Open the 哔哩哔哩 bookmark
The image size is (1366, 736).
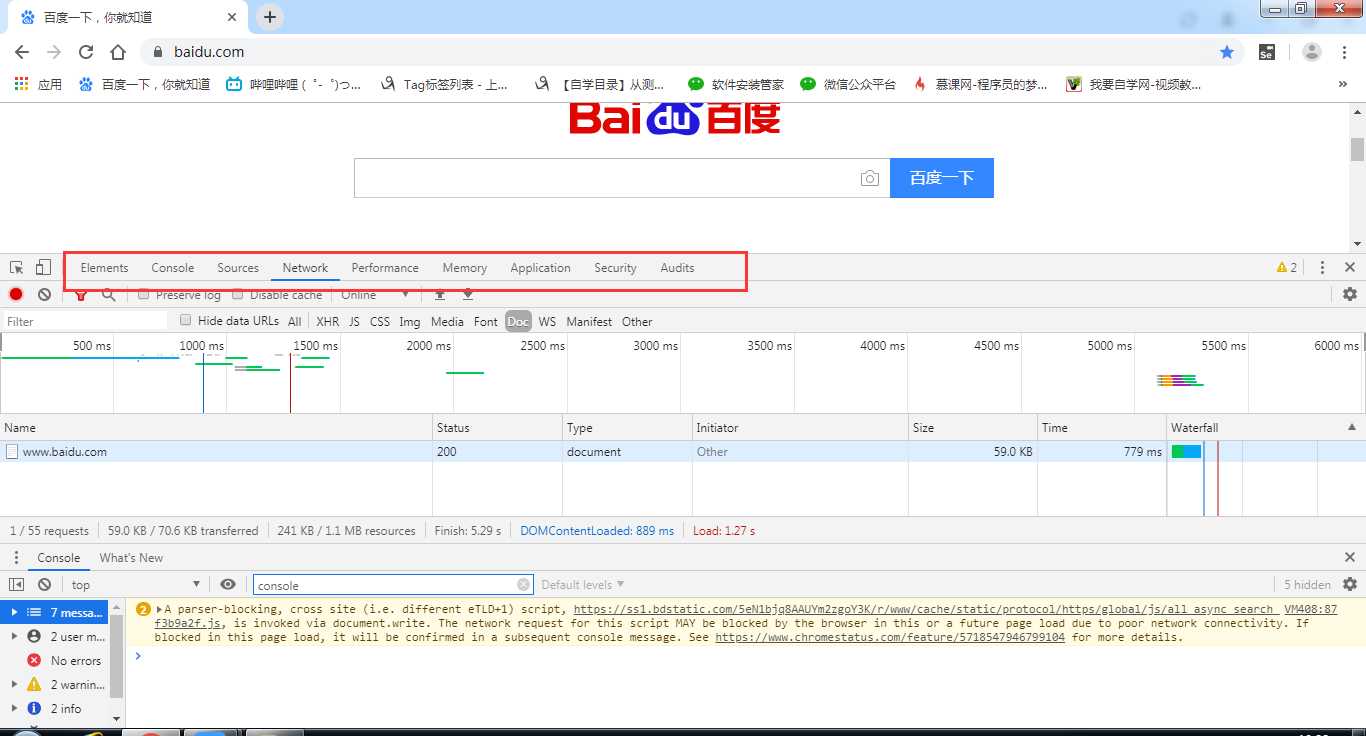[294, 85]
